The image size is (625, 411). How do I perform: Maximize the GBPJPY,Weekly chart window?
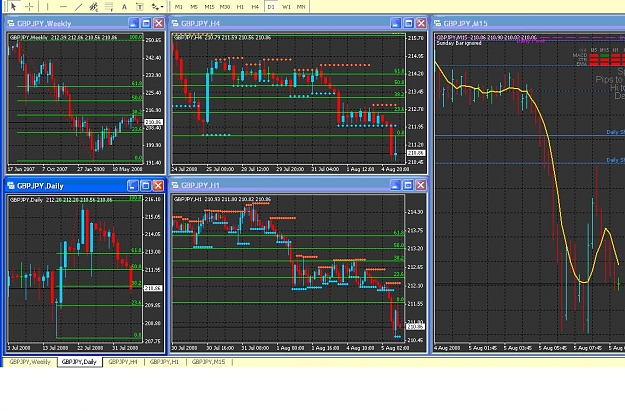[146, 23]
